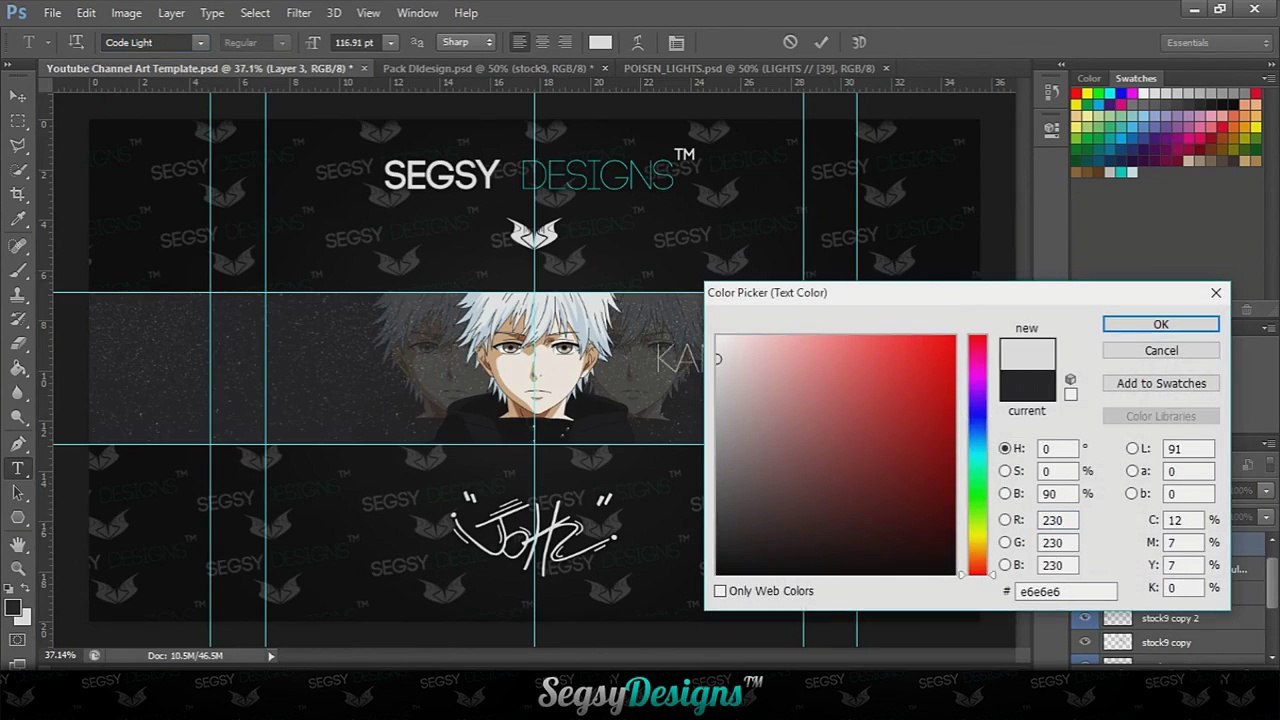This screenshot has width=1280, height=720.
Task: Select the Path Selection tool
Action: point(18,493)
